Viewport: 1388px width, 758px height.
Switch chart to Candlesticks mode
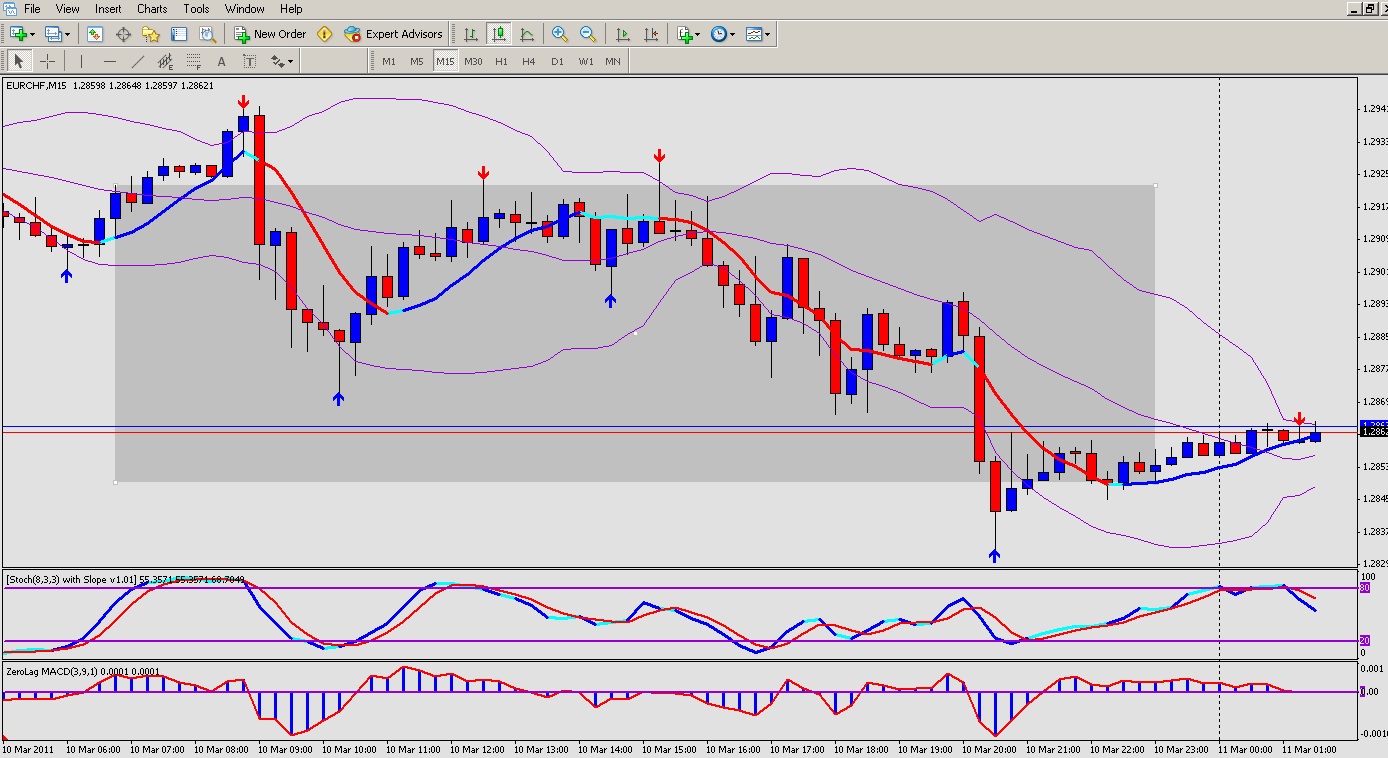point(499,34)
